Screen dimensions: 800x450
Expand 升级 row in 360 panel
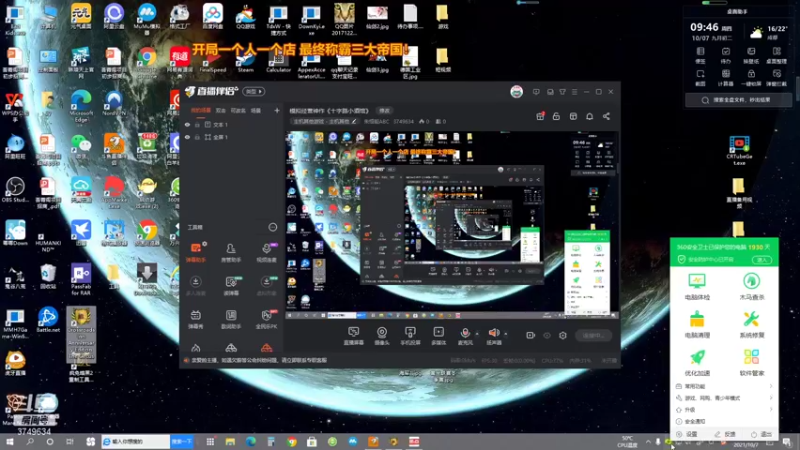click(724, 410)
